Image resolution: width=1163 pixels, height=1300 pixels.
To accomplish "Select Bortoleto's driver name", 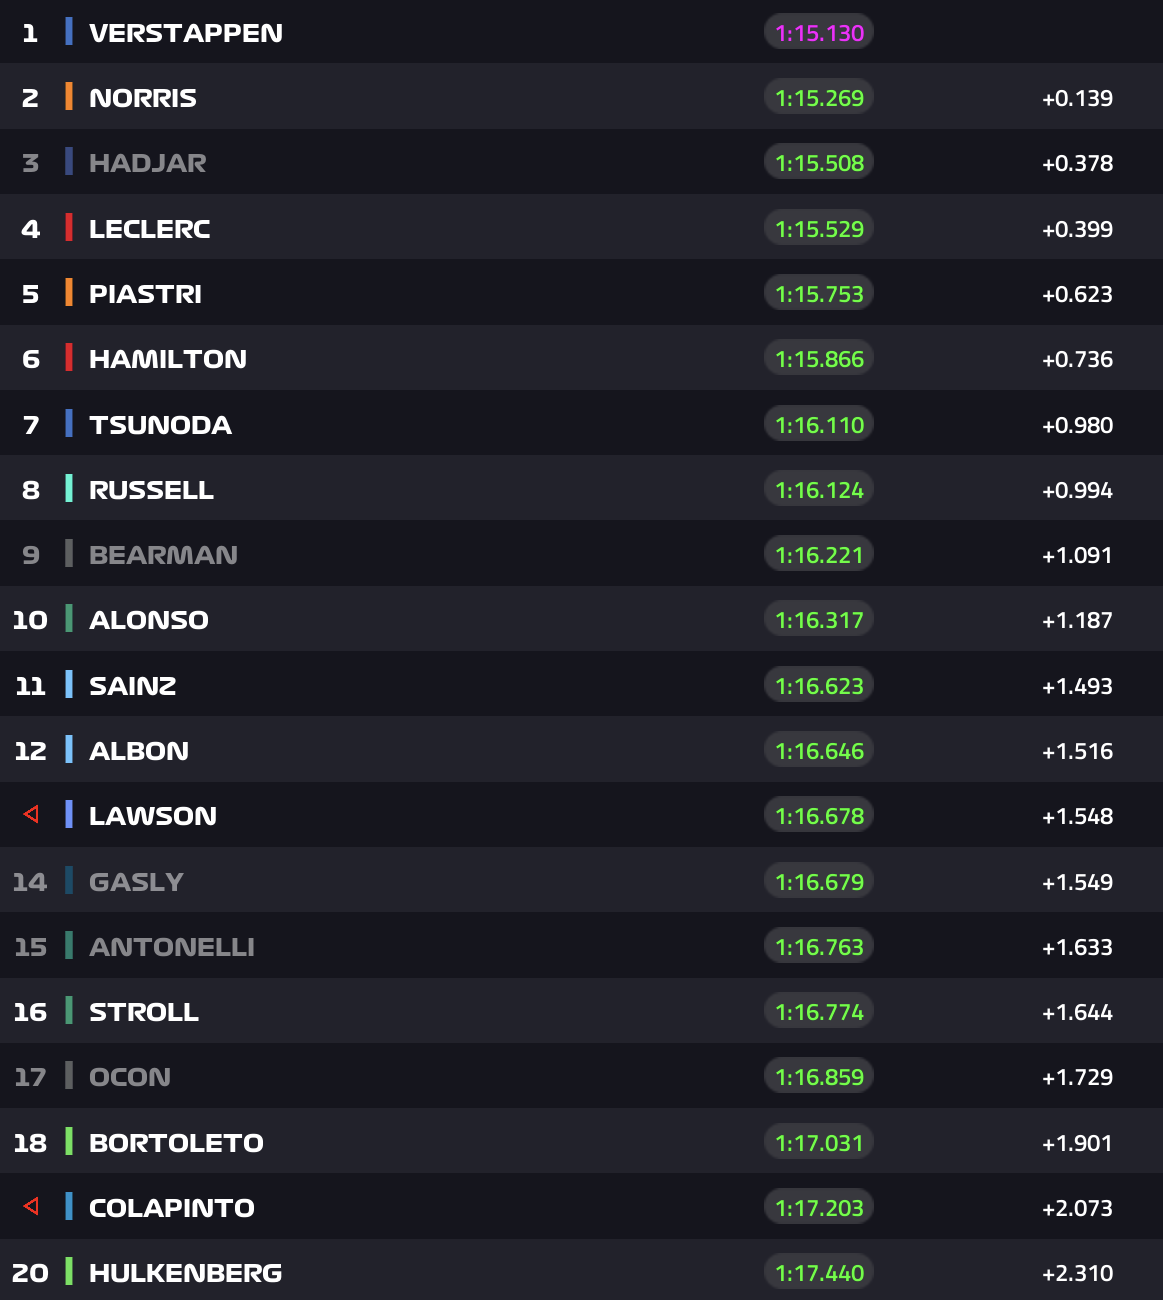I will tap(176, 1143).
